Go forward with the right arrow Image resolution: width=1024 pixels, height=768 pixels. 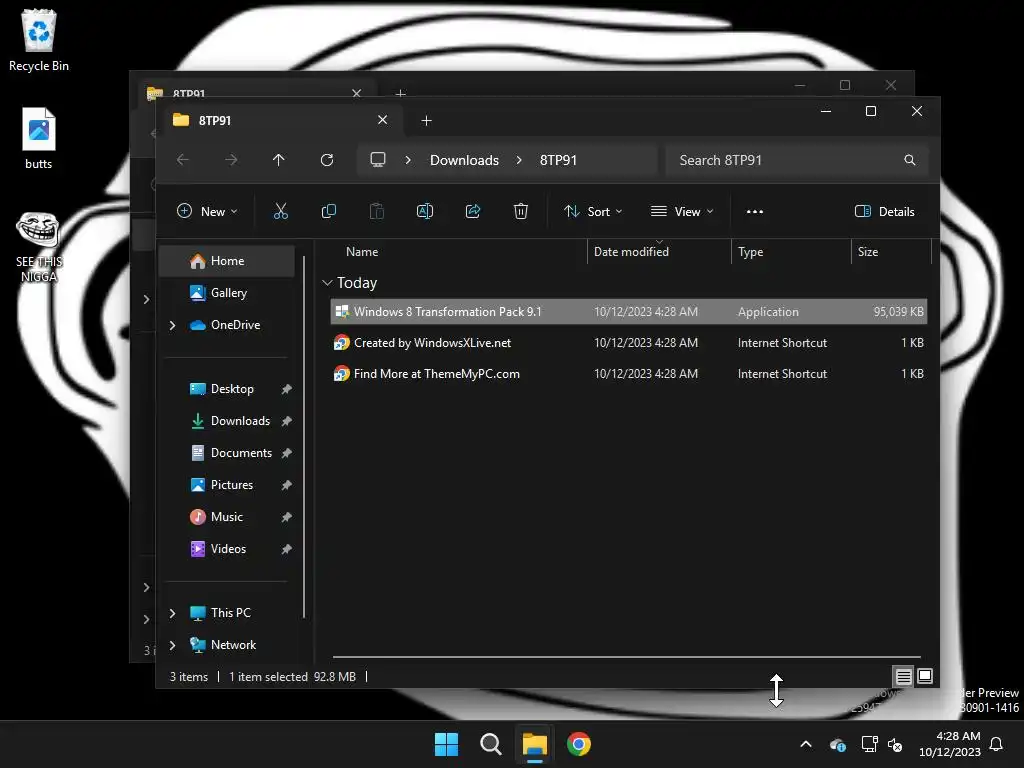[231, 160]
